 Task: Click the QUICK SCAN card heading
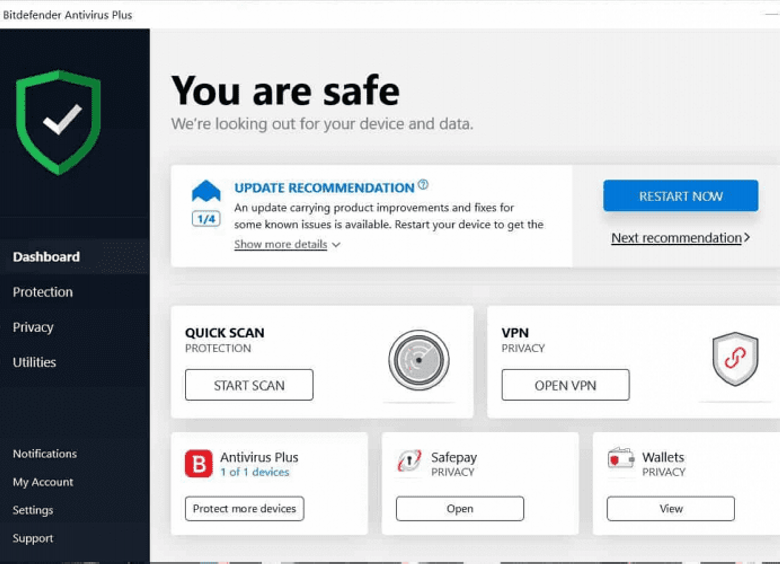pyautogui.click(x=224, y=333)
